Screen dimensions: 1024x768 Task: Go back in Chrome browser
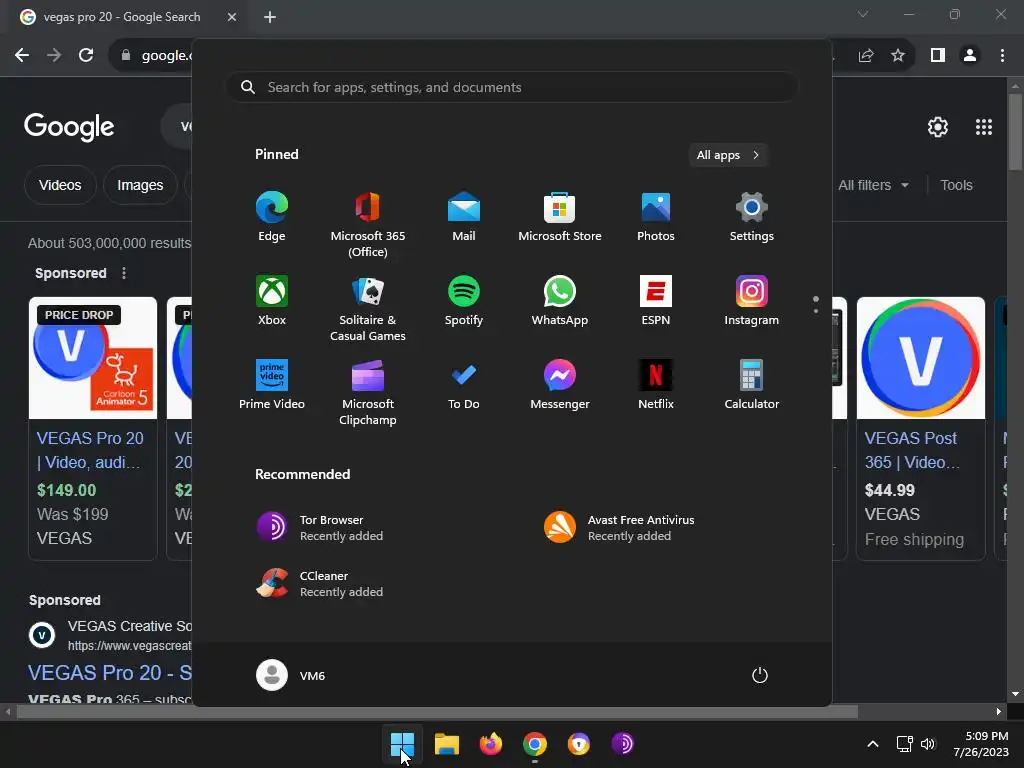coord(22,56)
